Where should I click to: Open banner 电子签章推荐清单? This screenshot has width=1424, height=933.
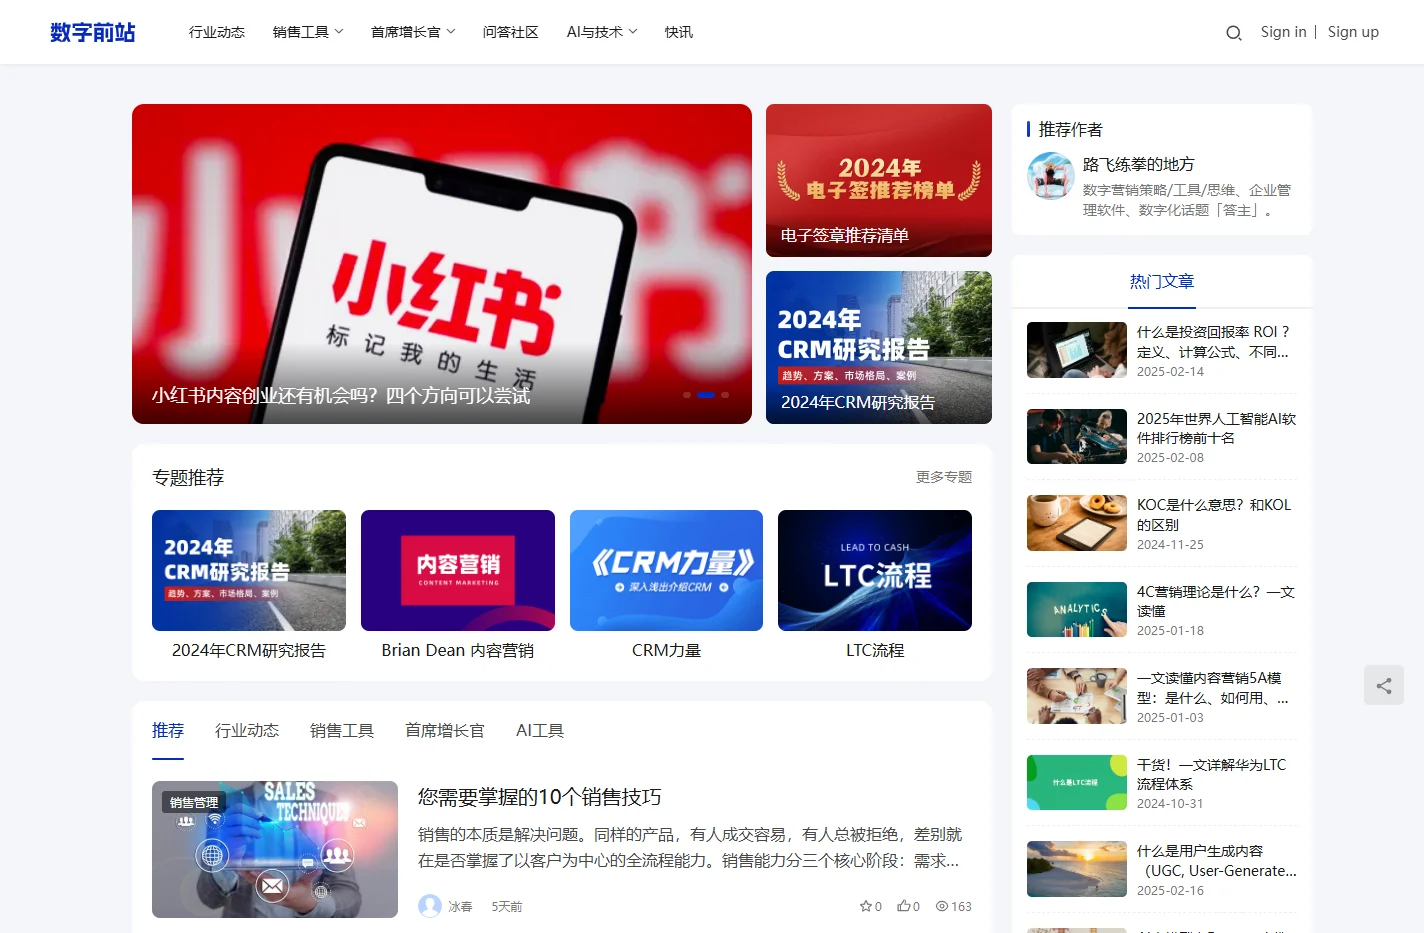pos(879,180)
